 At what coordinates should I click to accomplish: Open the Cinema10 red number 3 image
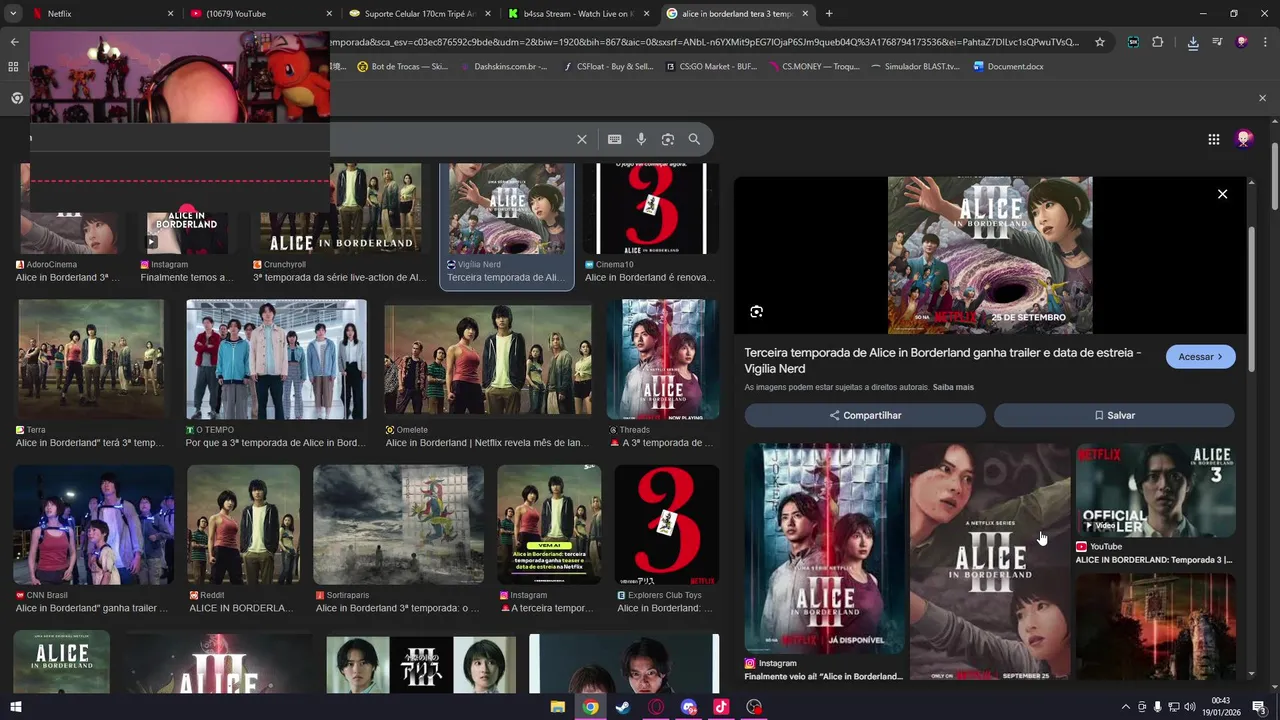651,210
